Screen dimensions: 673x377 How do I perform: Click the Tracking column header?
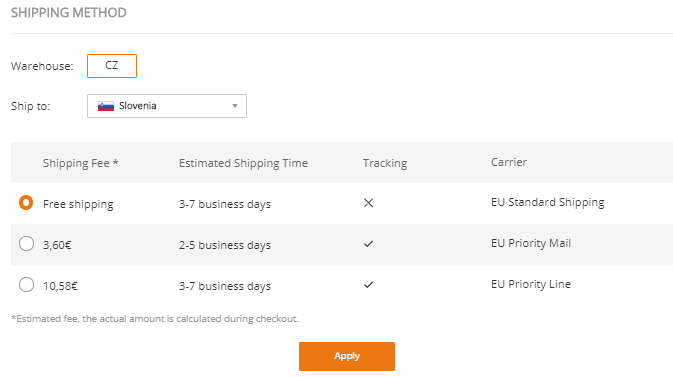385,163
